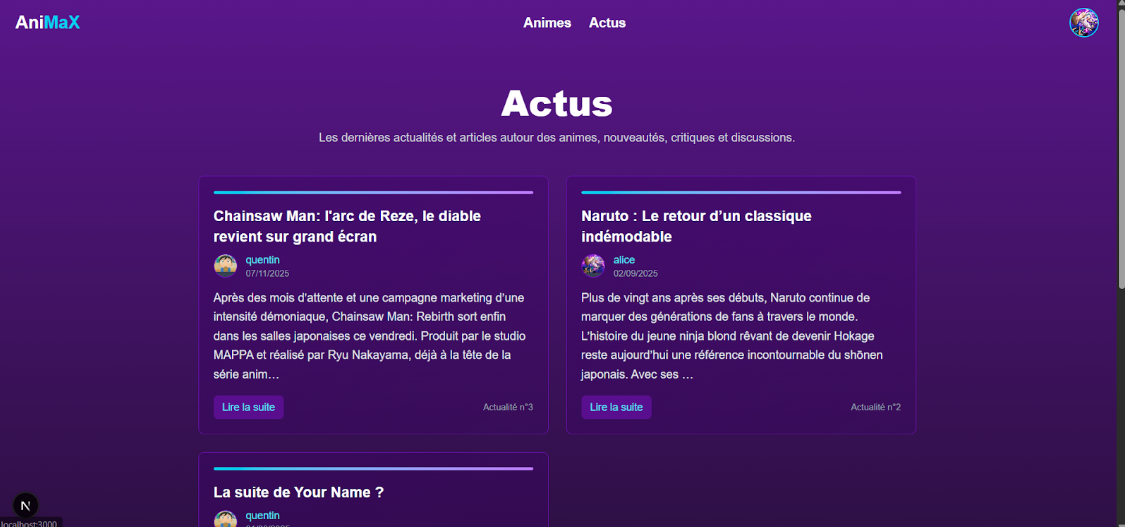Go to the Animes navigation item
This screenshot has height=527, width=1125.
coord(547,23)
